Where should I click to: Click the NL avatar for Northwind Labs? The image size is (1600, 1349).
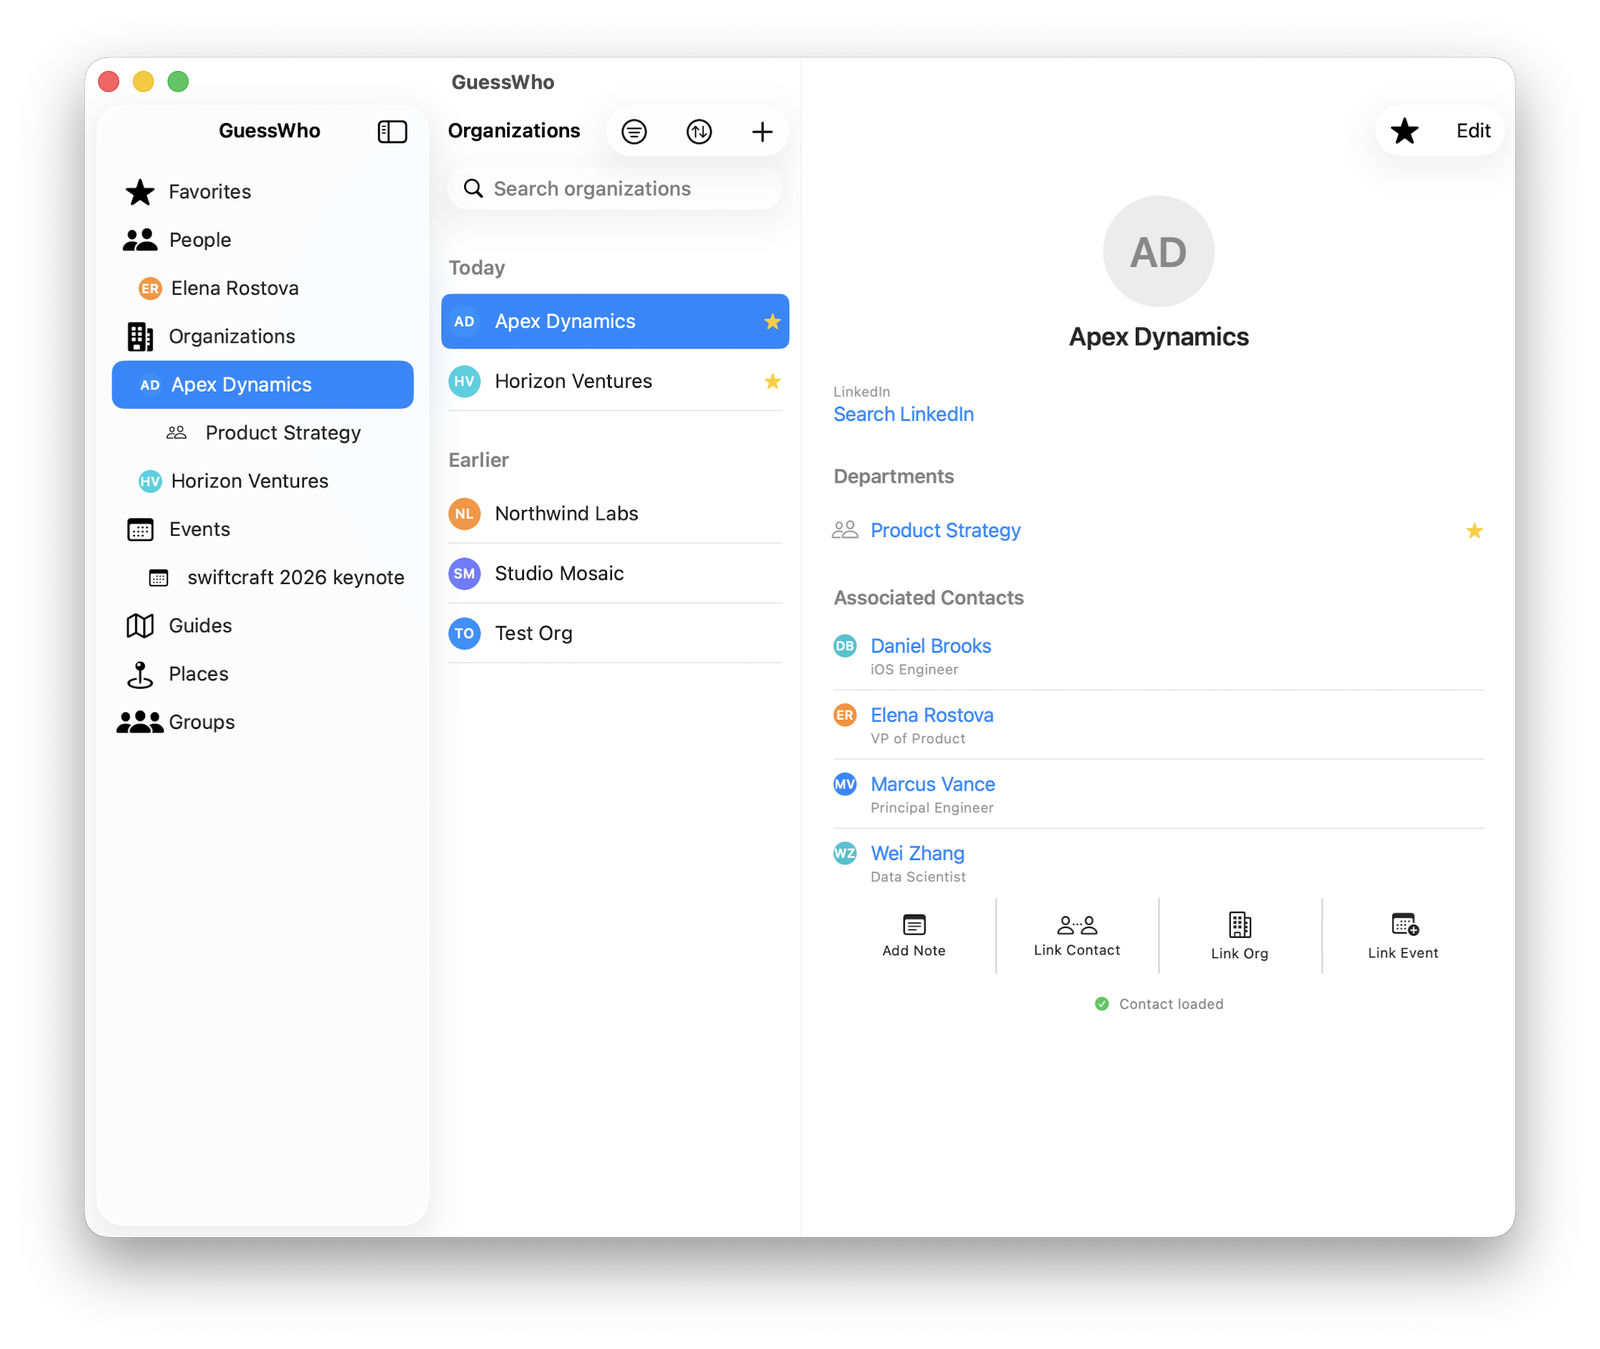coord(464,513)
